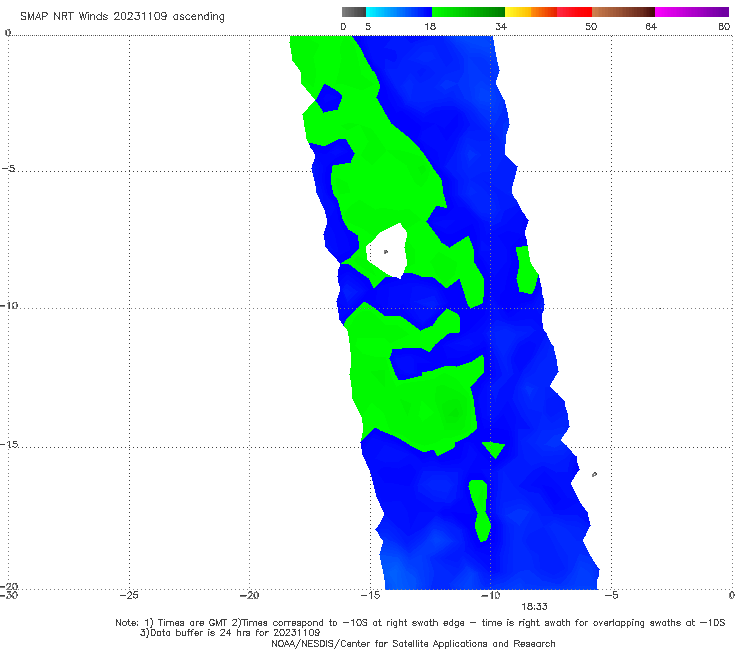Click the gray segment of the color bar
740x650 pixels.
(353, 12)
